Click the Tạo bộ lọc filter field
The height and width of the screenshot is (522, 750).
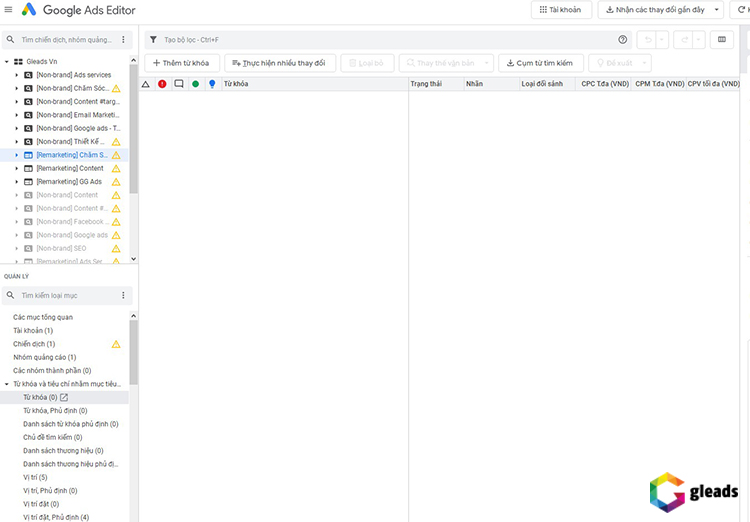[x=380, y=40]
